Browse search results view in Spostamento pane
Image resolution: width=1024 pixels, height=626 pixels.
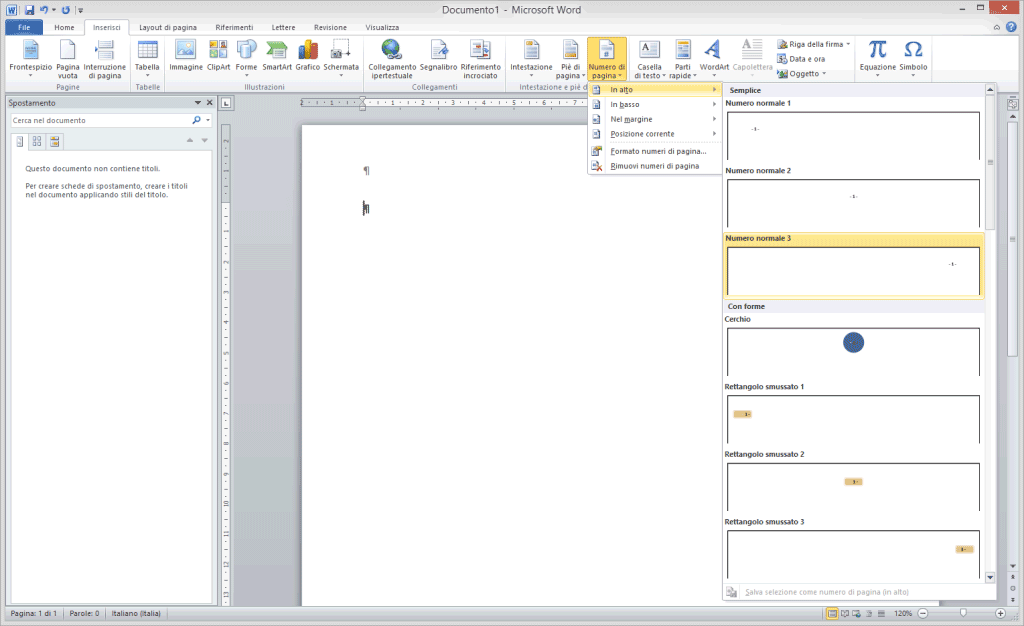click(55, 141)
